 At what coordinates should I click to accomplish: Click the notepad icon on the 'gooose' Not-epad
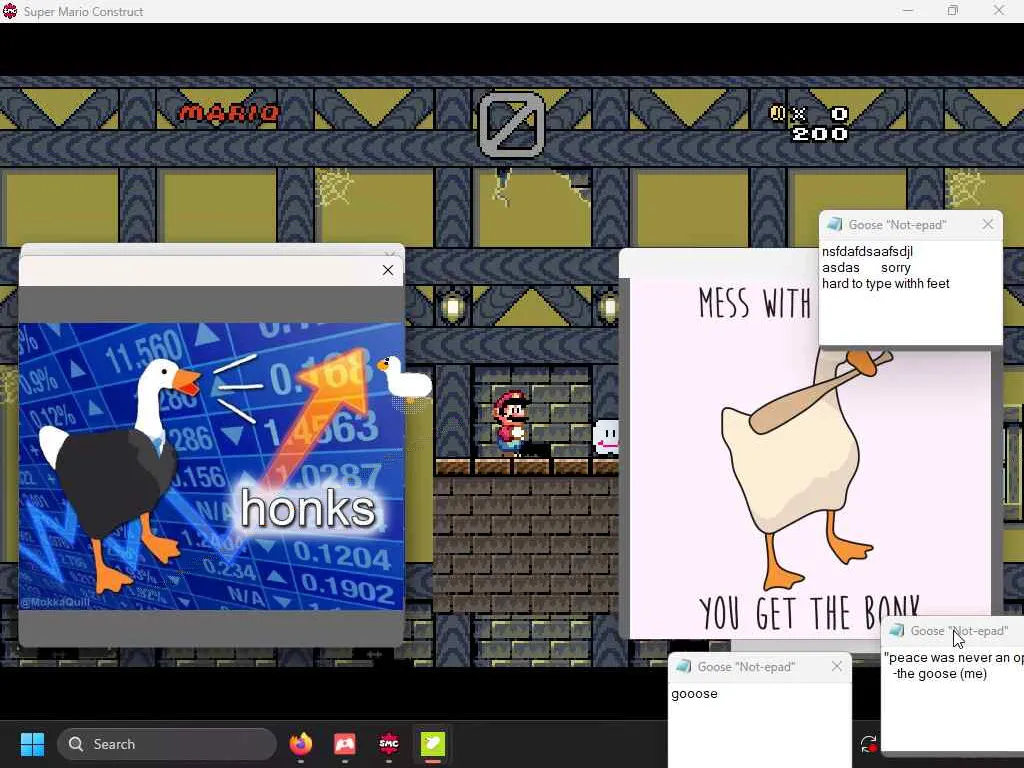pos(683,667)
